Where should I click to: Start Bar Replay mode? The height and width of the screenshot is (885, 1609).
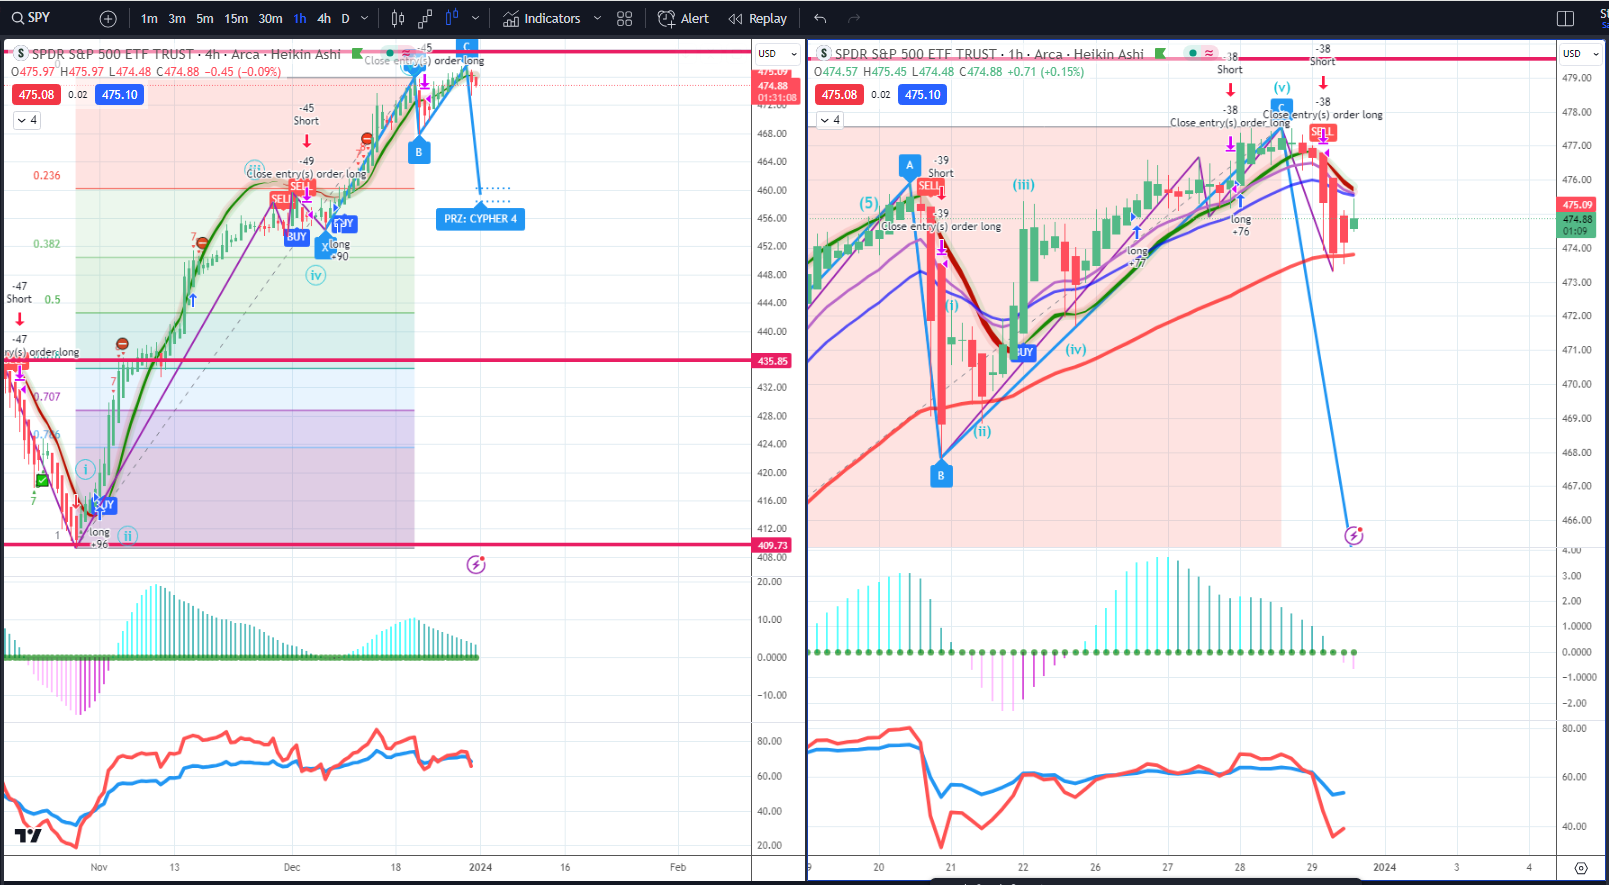(x=757, y=18)
